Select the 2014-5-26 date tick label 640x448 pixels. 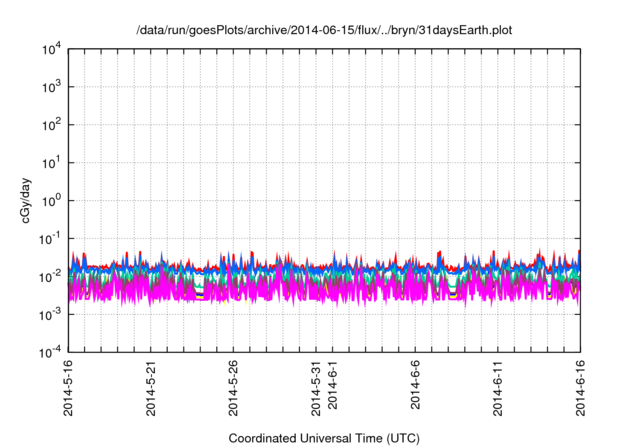(x=234, y=386)
